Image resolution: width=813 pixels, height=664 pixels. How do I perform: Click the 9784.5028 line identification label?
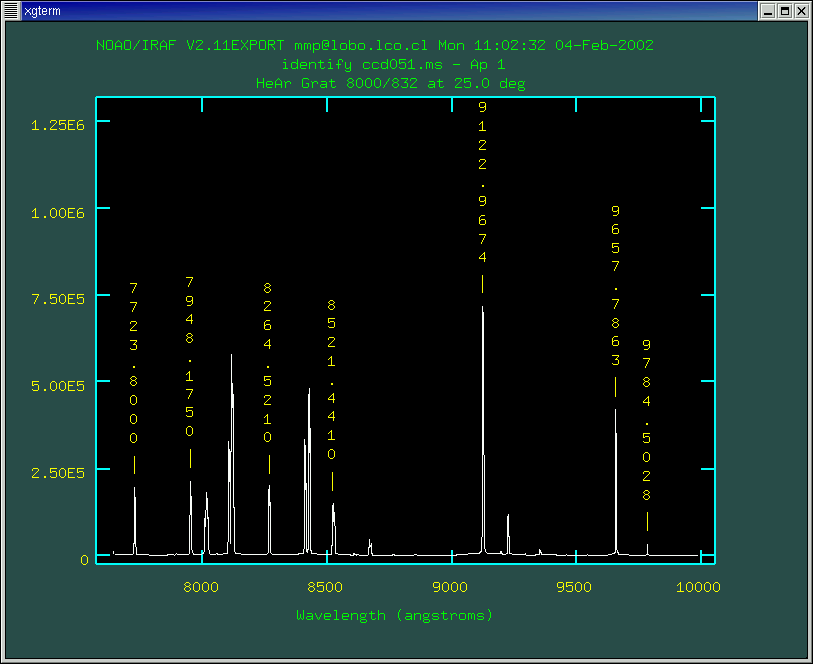[647, 420]
